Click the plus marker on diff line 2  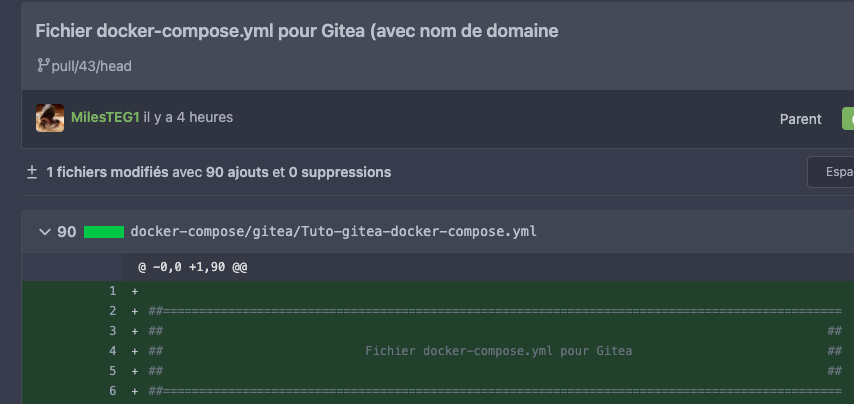pyautogui.click(x=135, y=311)
